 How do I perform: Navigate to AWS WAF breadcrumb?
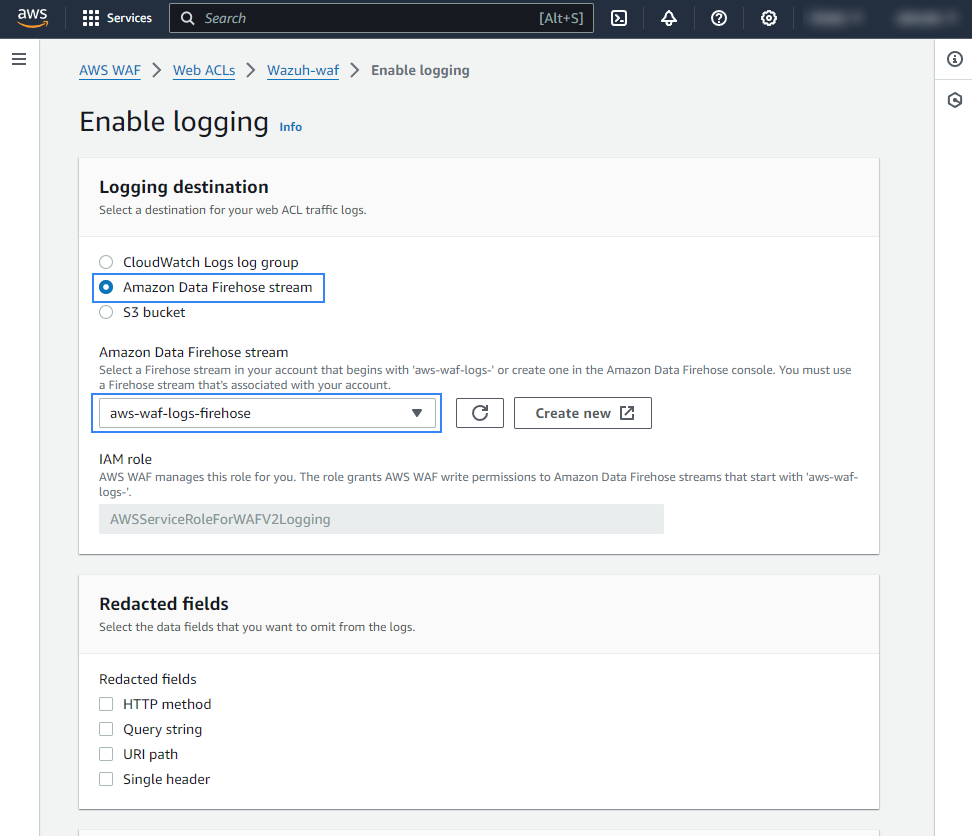click(110, 70)
